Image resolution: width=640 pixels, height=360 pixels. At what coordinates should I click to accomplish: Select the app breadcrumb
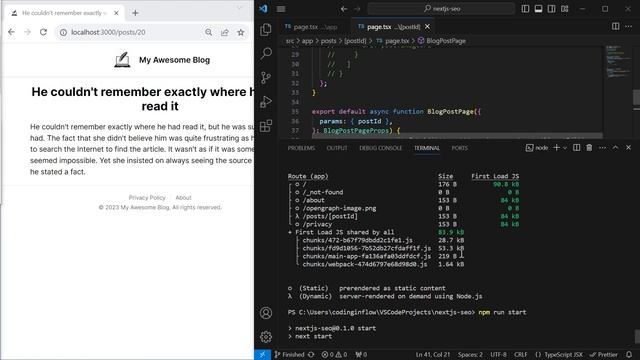[x=307, y=41]
